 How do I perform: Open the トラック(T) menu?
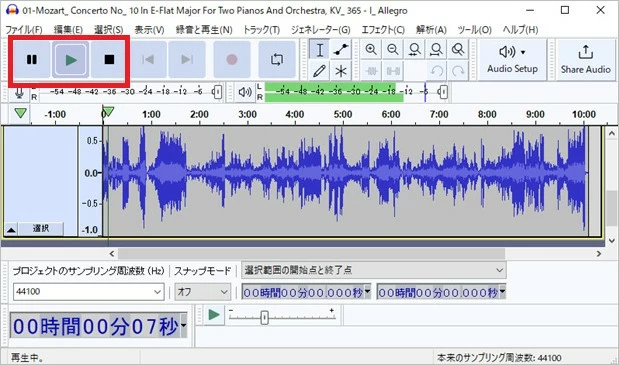tap(261, 30)
